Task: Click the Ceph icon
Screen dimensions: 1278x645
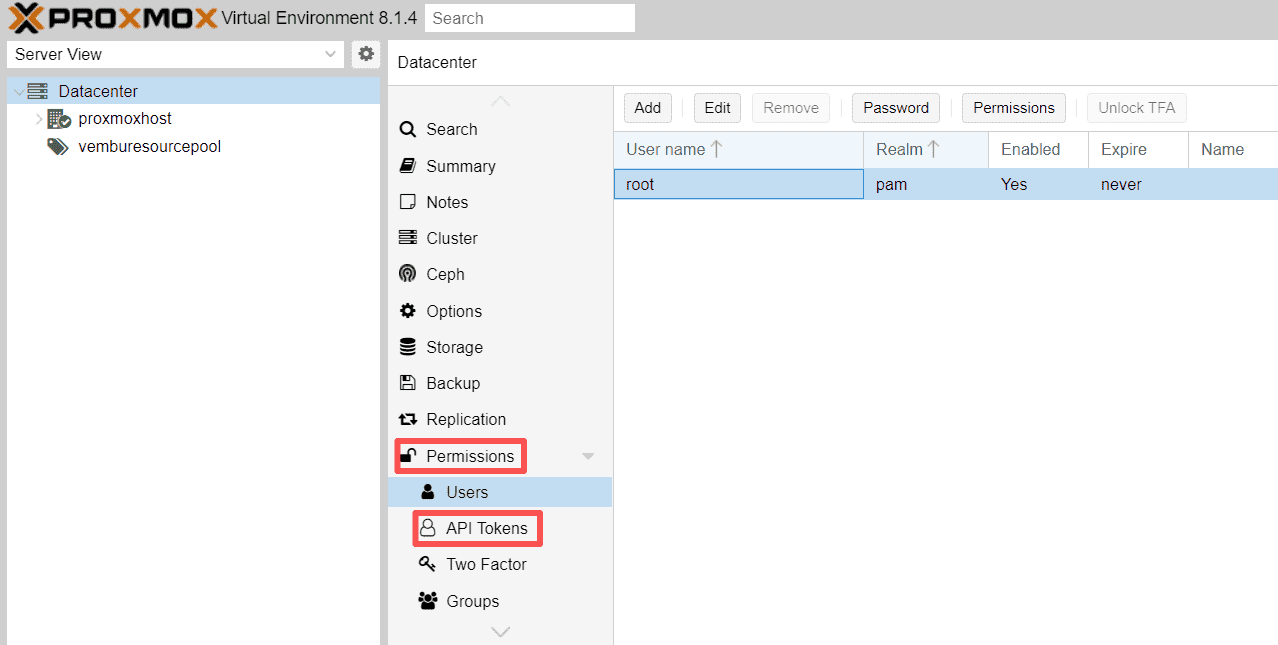Action: pyautogui.click(x=407, y=274)
